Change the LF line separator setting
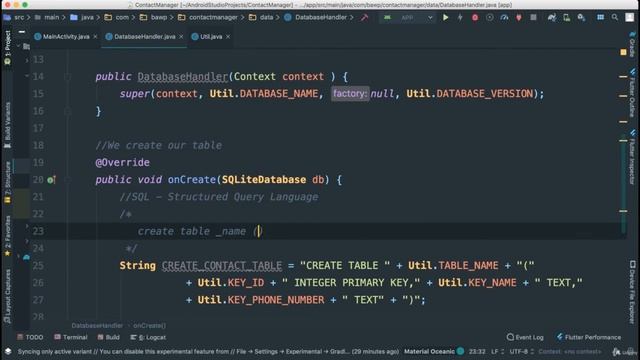The height and width of the screenshot is (360, 640). pos(497,351)
